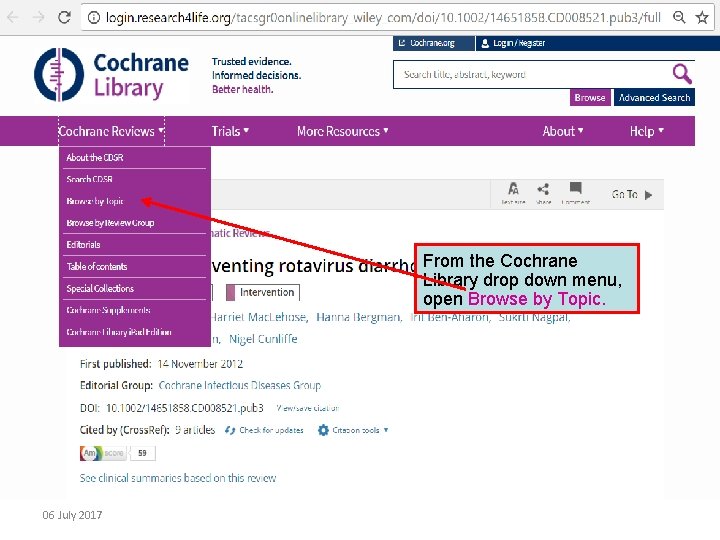720x540 pixels.
Task: Click the Browse button
Action: click(x=590, y=98)
